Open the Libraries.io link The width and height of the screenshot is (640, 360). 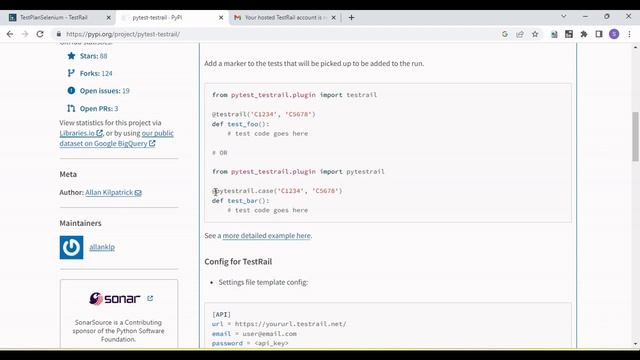click(x=81, y=133)
